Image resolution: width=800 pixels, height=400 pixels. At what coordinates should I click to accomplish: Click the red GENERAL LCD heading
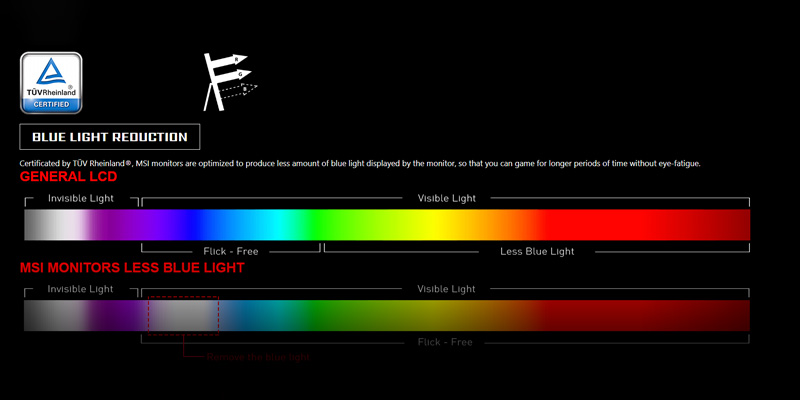[68, 177]
